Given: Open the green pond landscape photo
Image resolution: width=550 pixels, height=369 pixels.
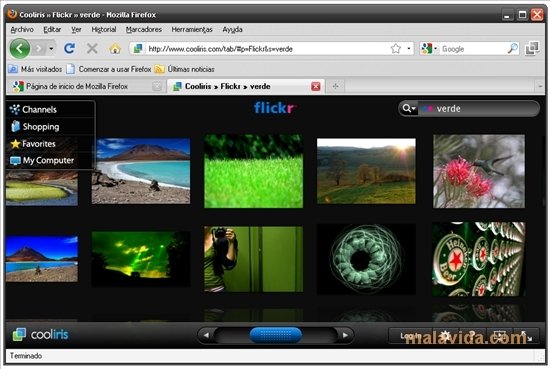Looking at the screenshot, I should [x=41, y=187].
